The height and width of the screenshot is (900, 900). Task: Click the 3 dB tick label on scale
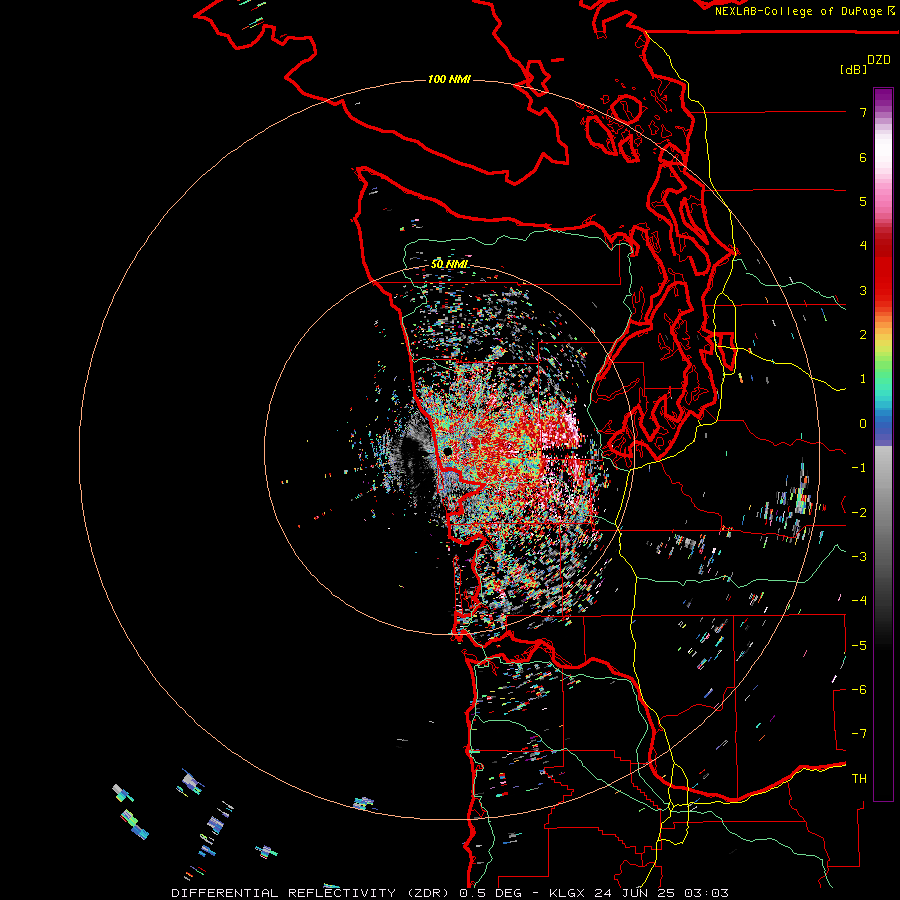point(863,290)
